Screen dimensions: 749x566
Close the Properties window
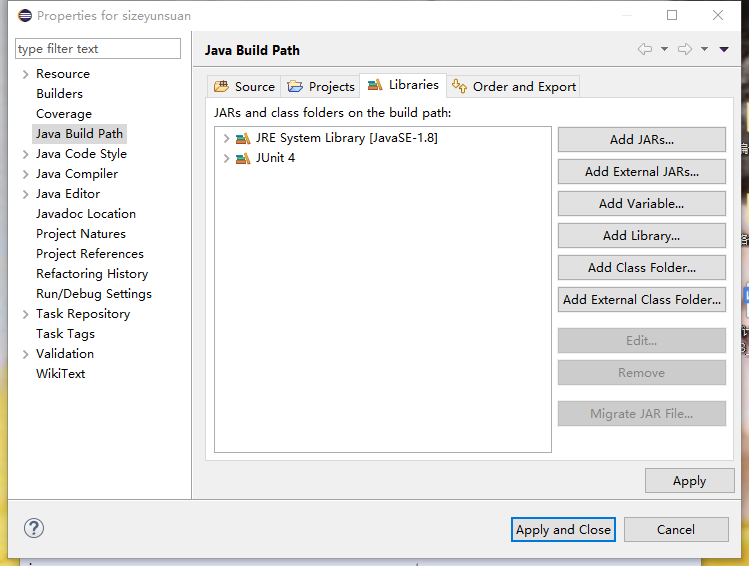(x=717, y=15)
